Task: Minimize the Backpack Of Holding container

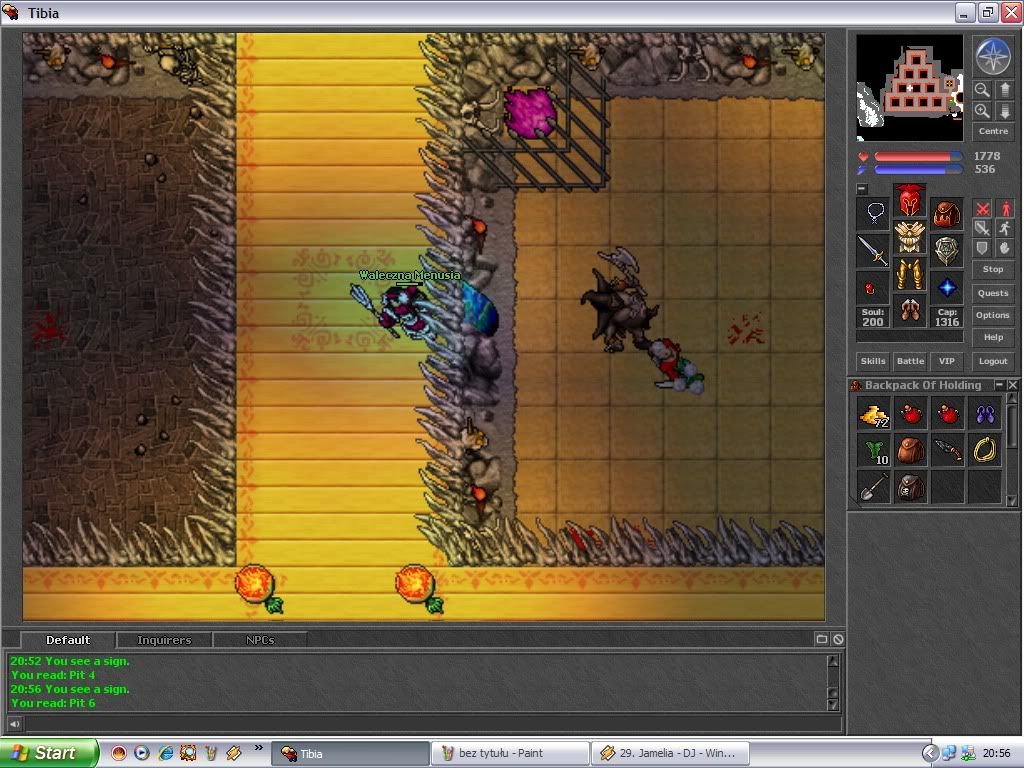Action: 999,385
